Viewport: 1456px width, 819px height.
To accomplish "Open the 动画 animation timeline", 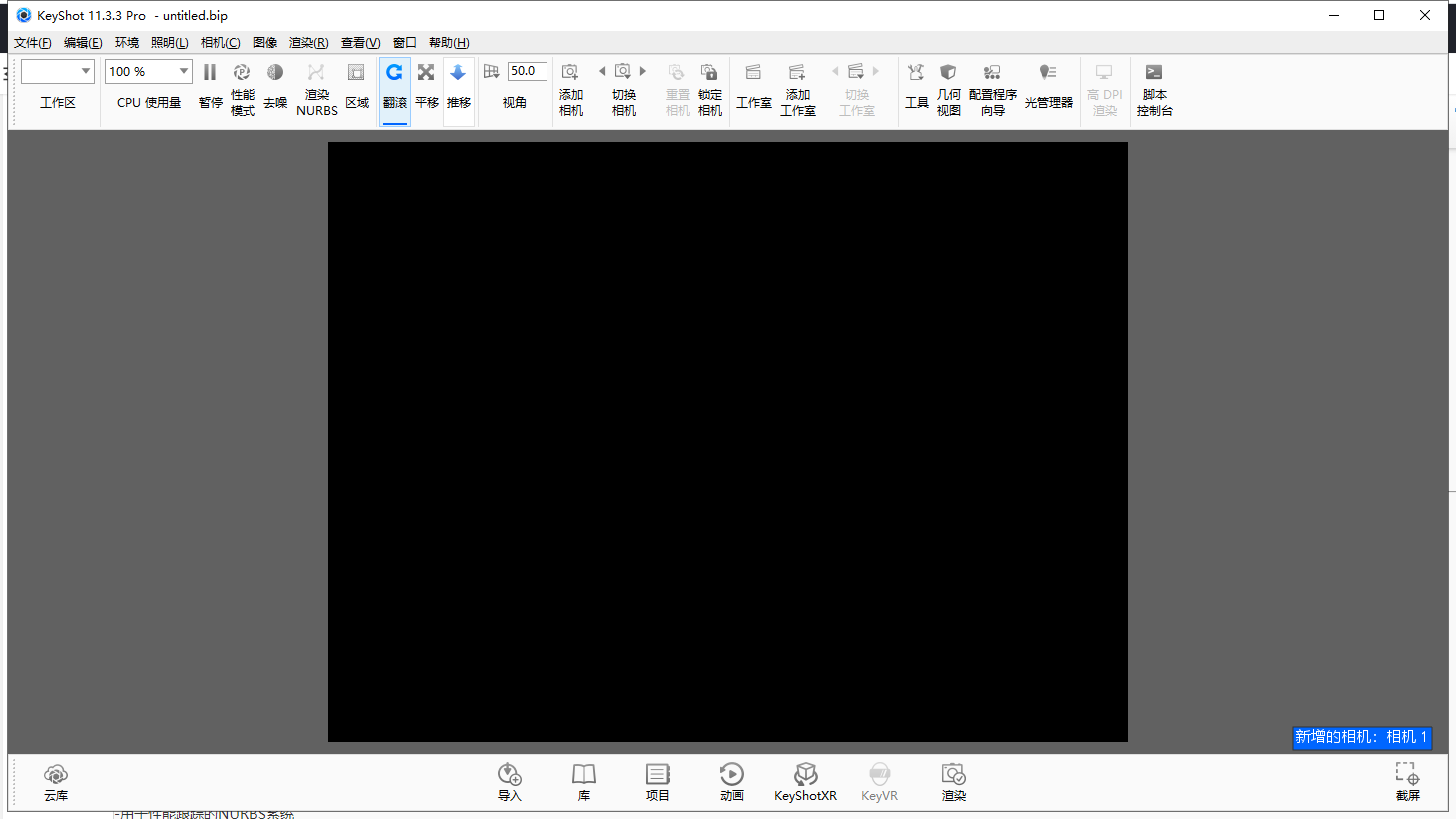I will pos(732,783).
